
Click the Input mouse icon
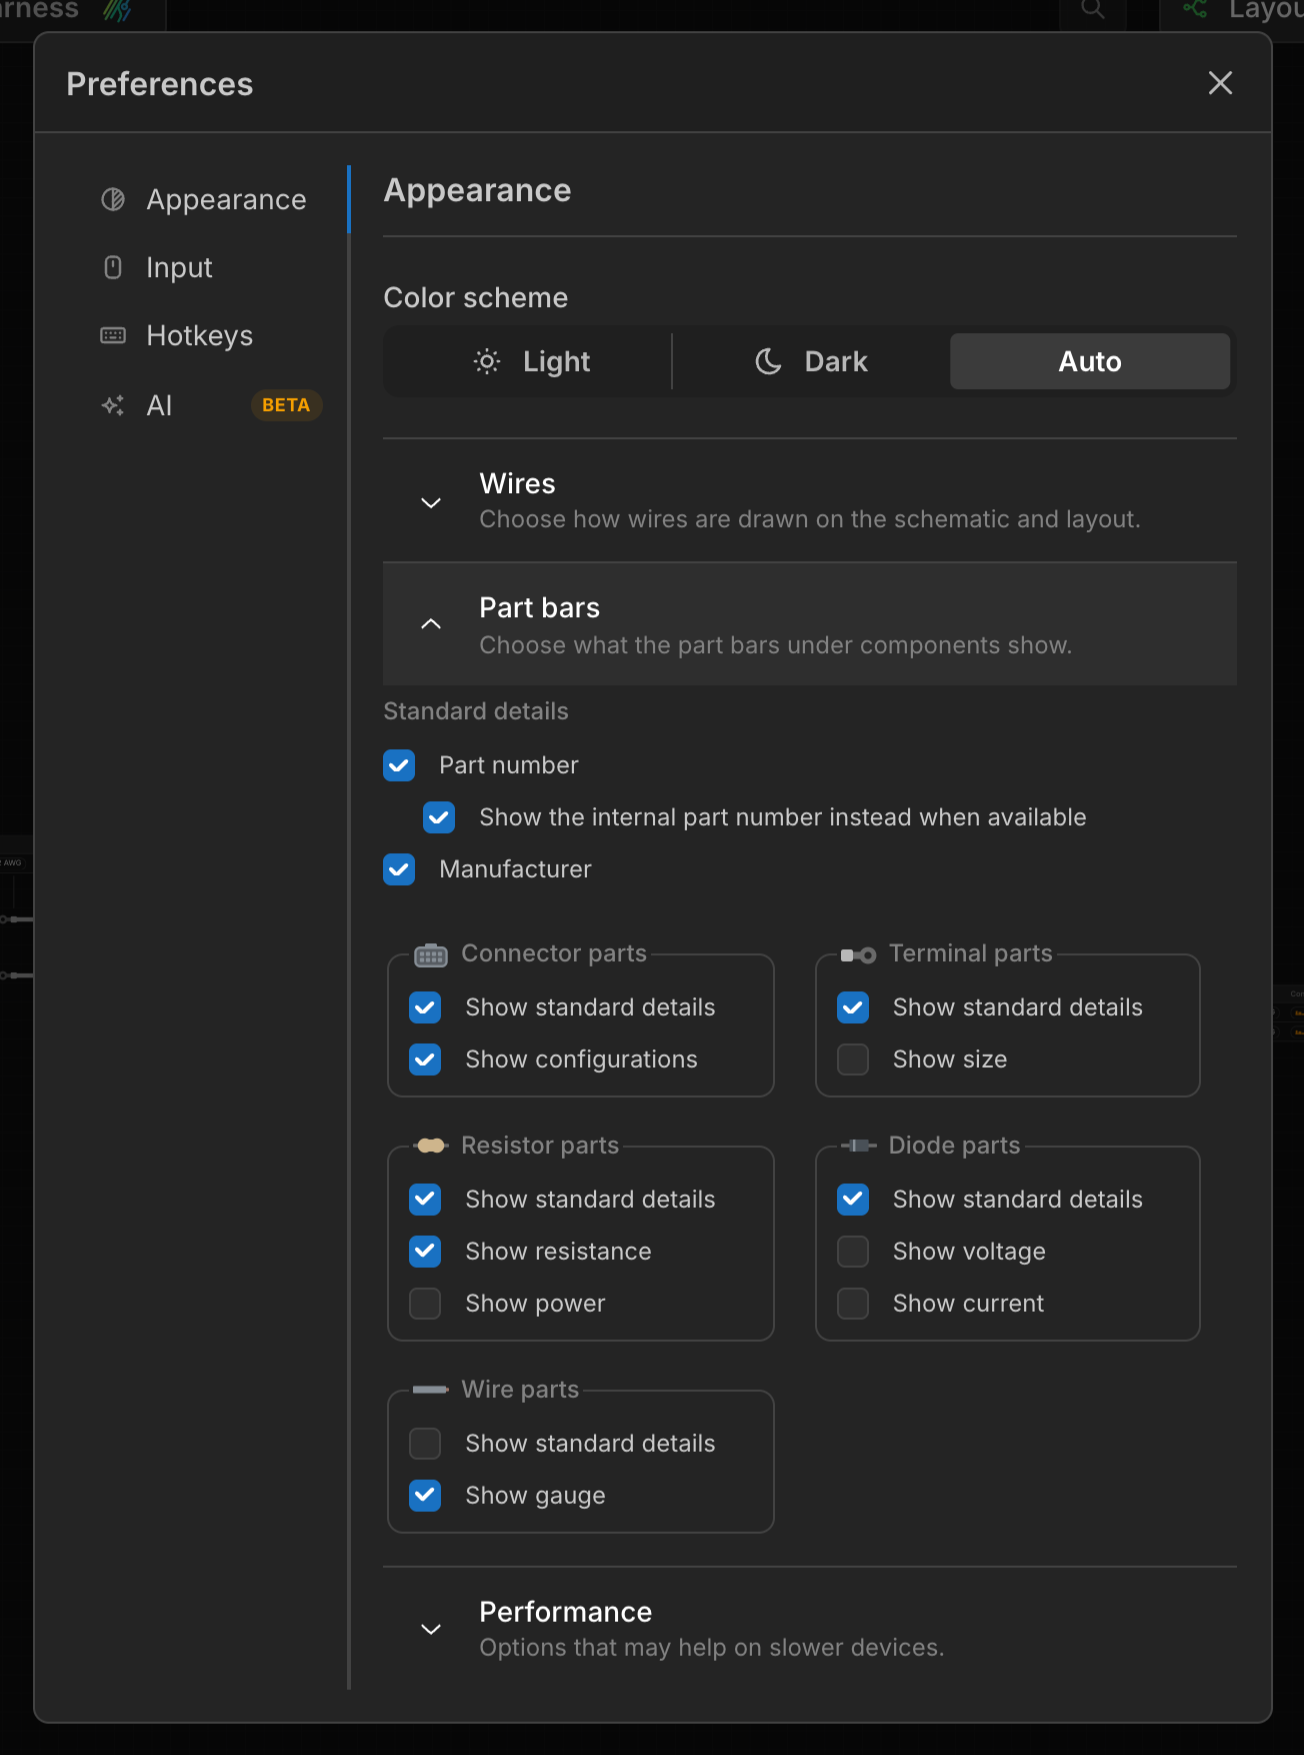click(x=113, y=268)
